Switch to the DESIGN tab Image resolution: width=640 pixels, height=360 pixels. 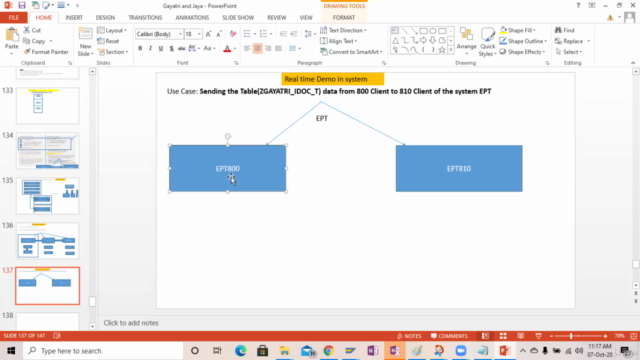pos(105,18)
